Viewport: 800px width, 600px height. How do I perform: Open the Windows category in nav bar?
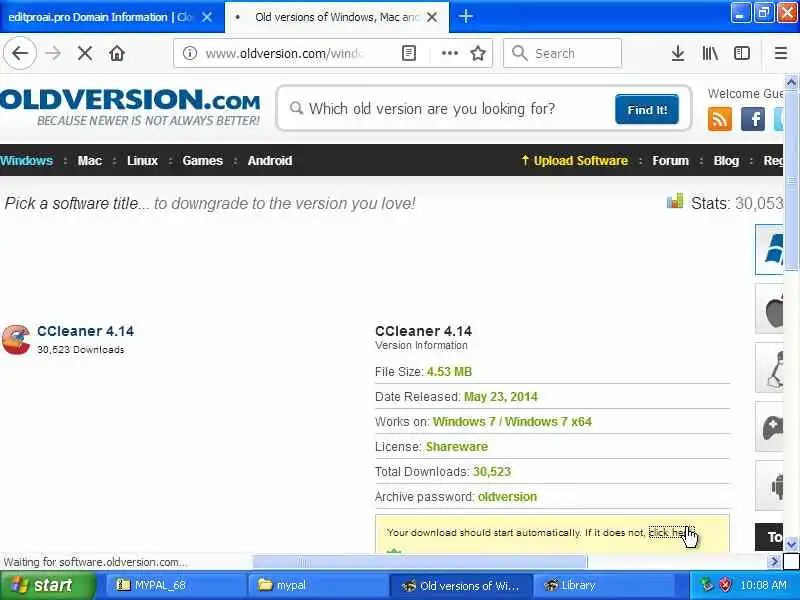pyautogui.click(x=27, y=161)
